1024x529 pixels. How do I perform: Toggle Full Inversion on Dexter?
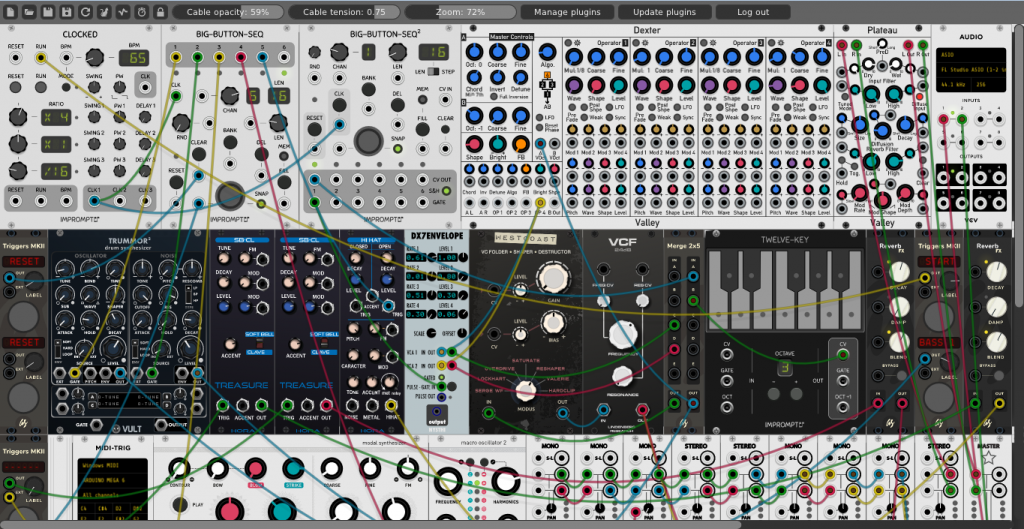coord(494,96)
